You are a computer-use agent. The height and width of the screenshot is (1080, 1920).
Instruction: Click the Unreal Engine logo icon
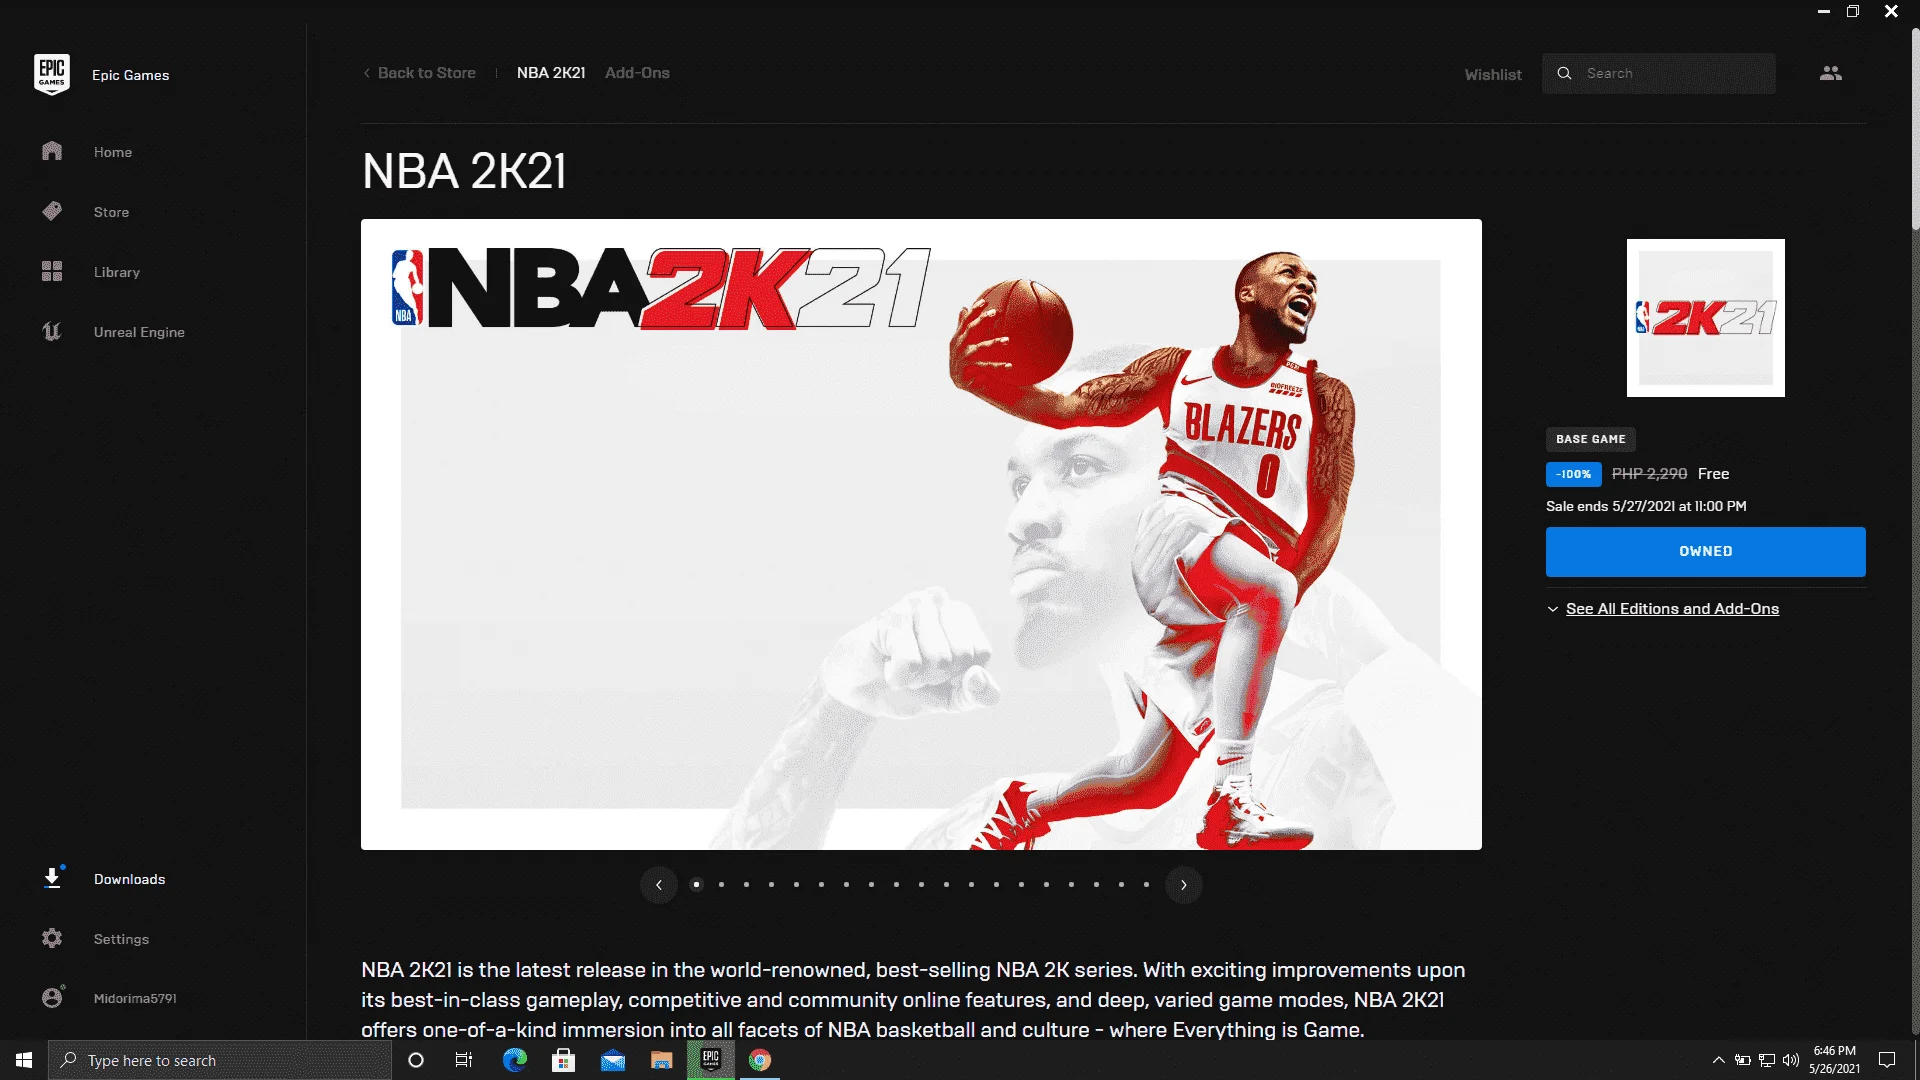pos(52,331)
